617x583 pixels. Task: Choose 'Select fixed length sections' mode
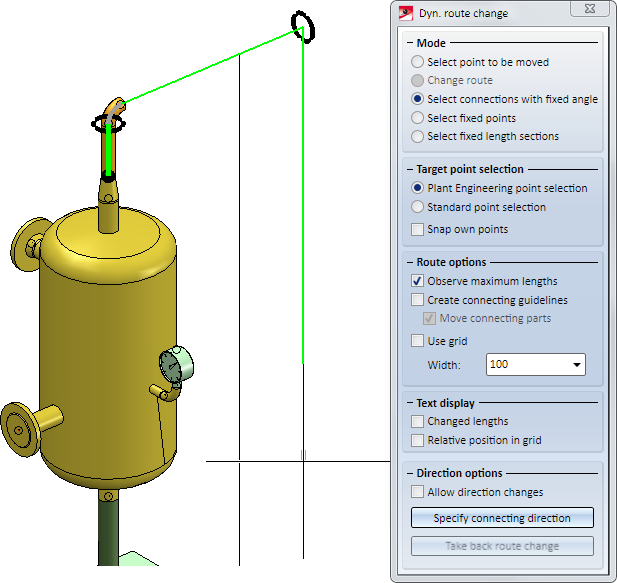click(x=485, y=137)
